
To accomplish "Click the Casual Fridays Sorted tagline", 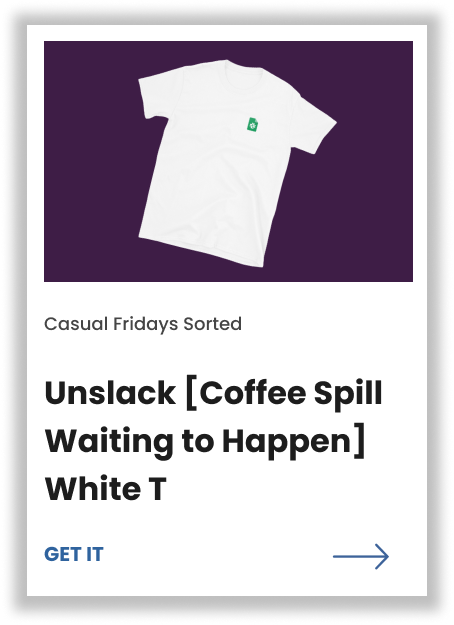I will click(143, 324).
